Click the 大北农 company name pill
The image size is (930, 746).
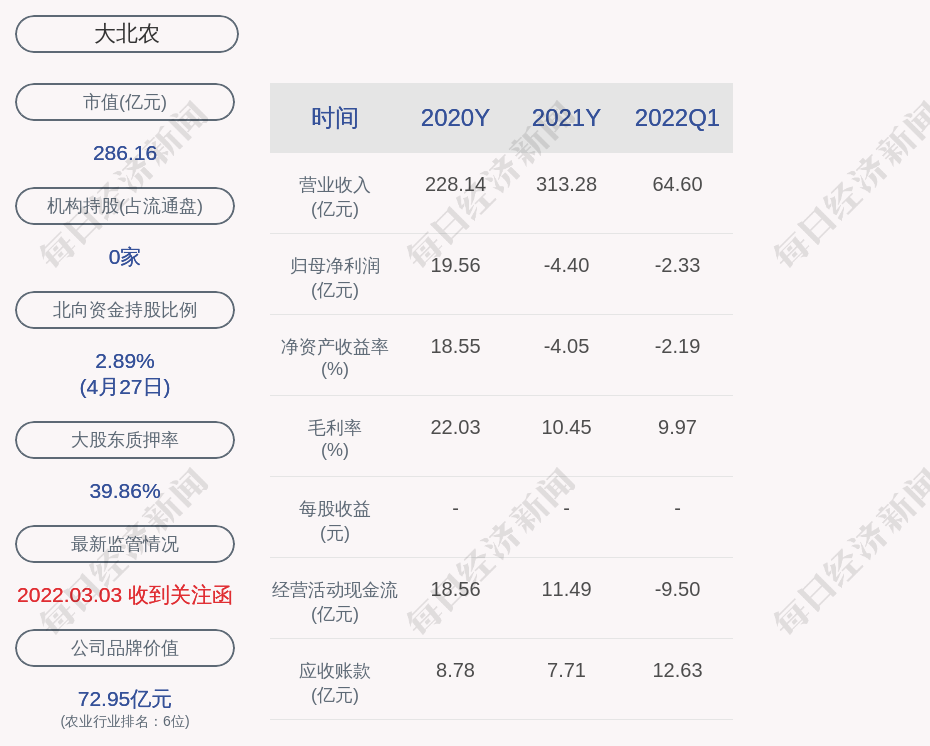coord(127,34)
